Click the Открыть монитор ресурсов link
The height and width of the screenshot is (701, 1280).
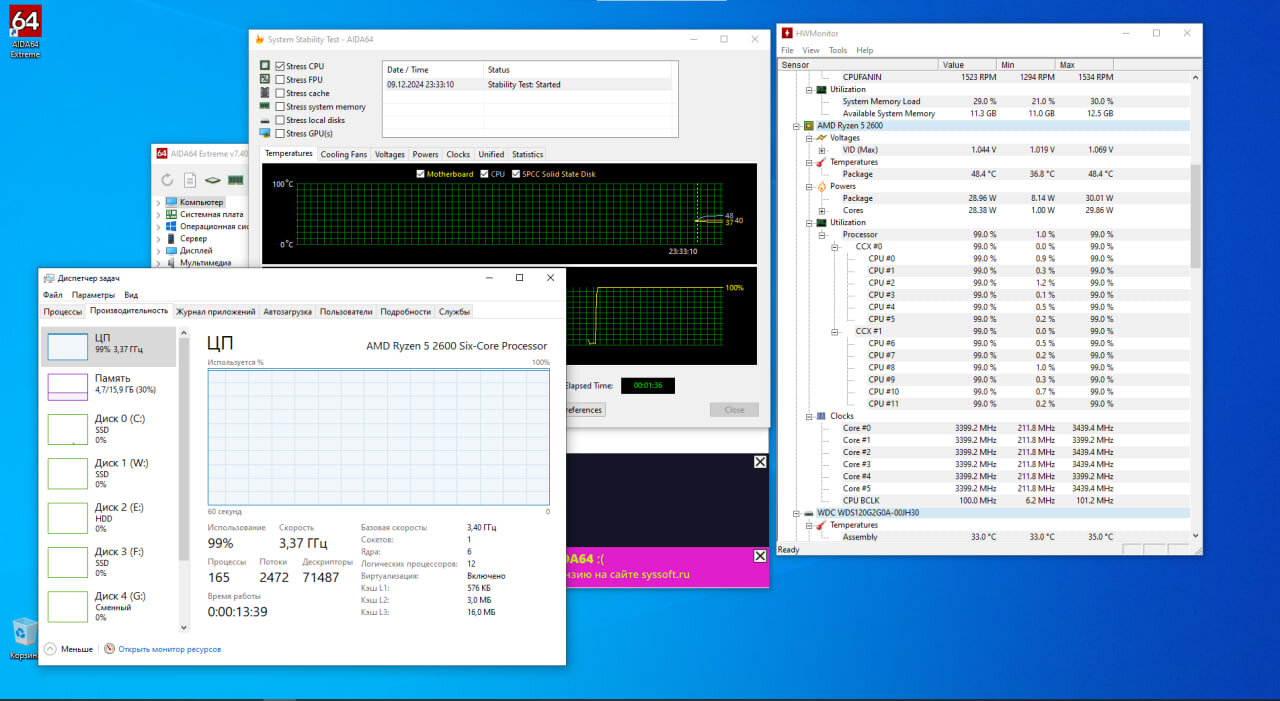point(169,649)
